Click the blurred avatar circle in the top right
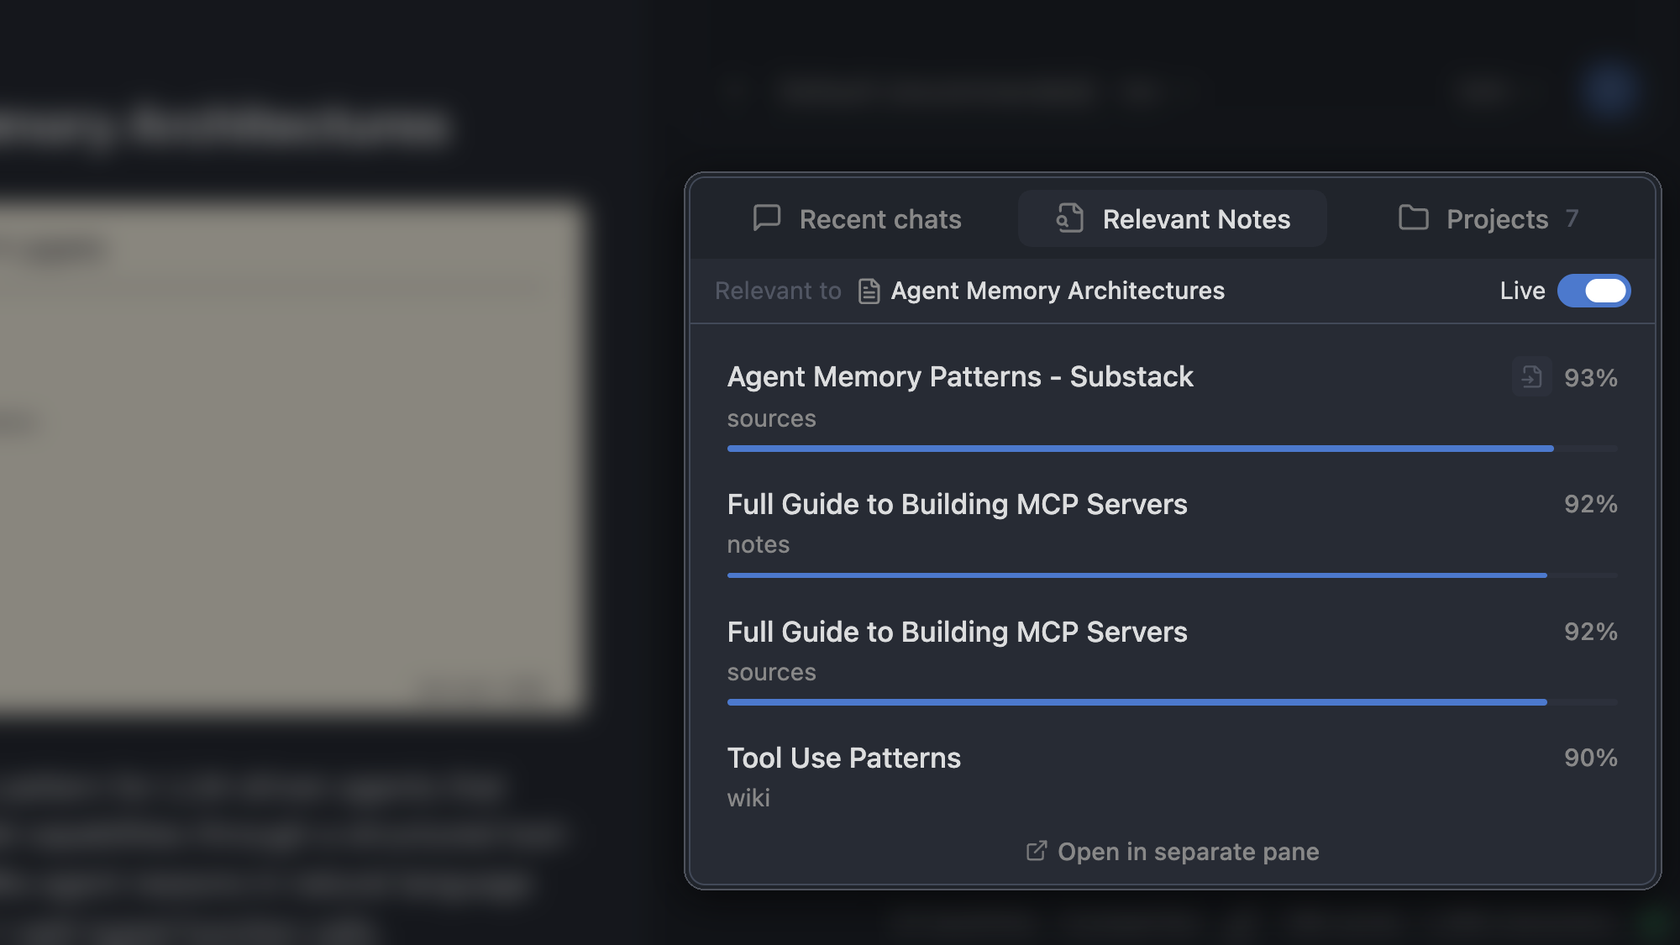 coord(1611,91)
